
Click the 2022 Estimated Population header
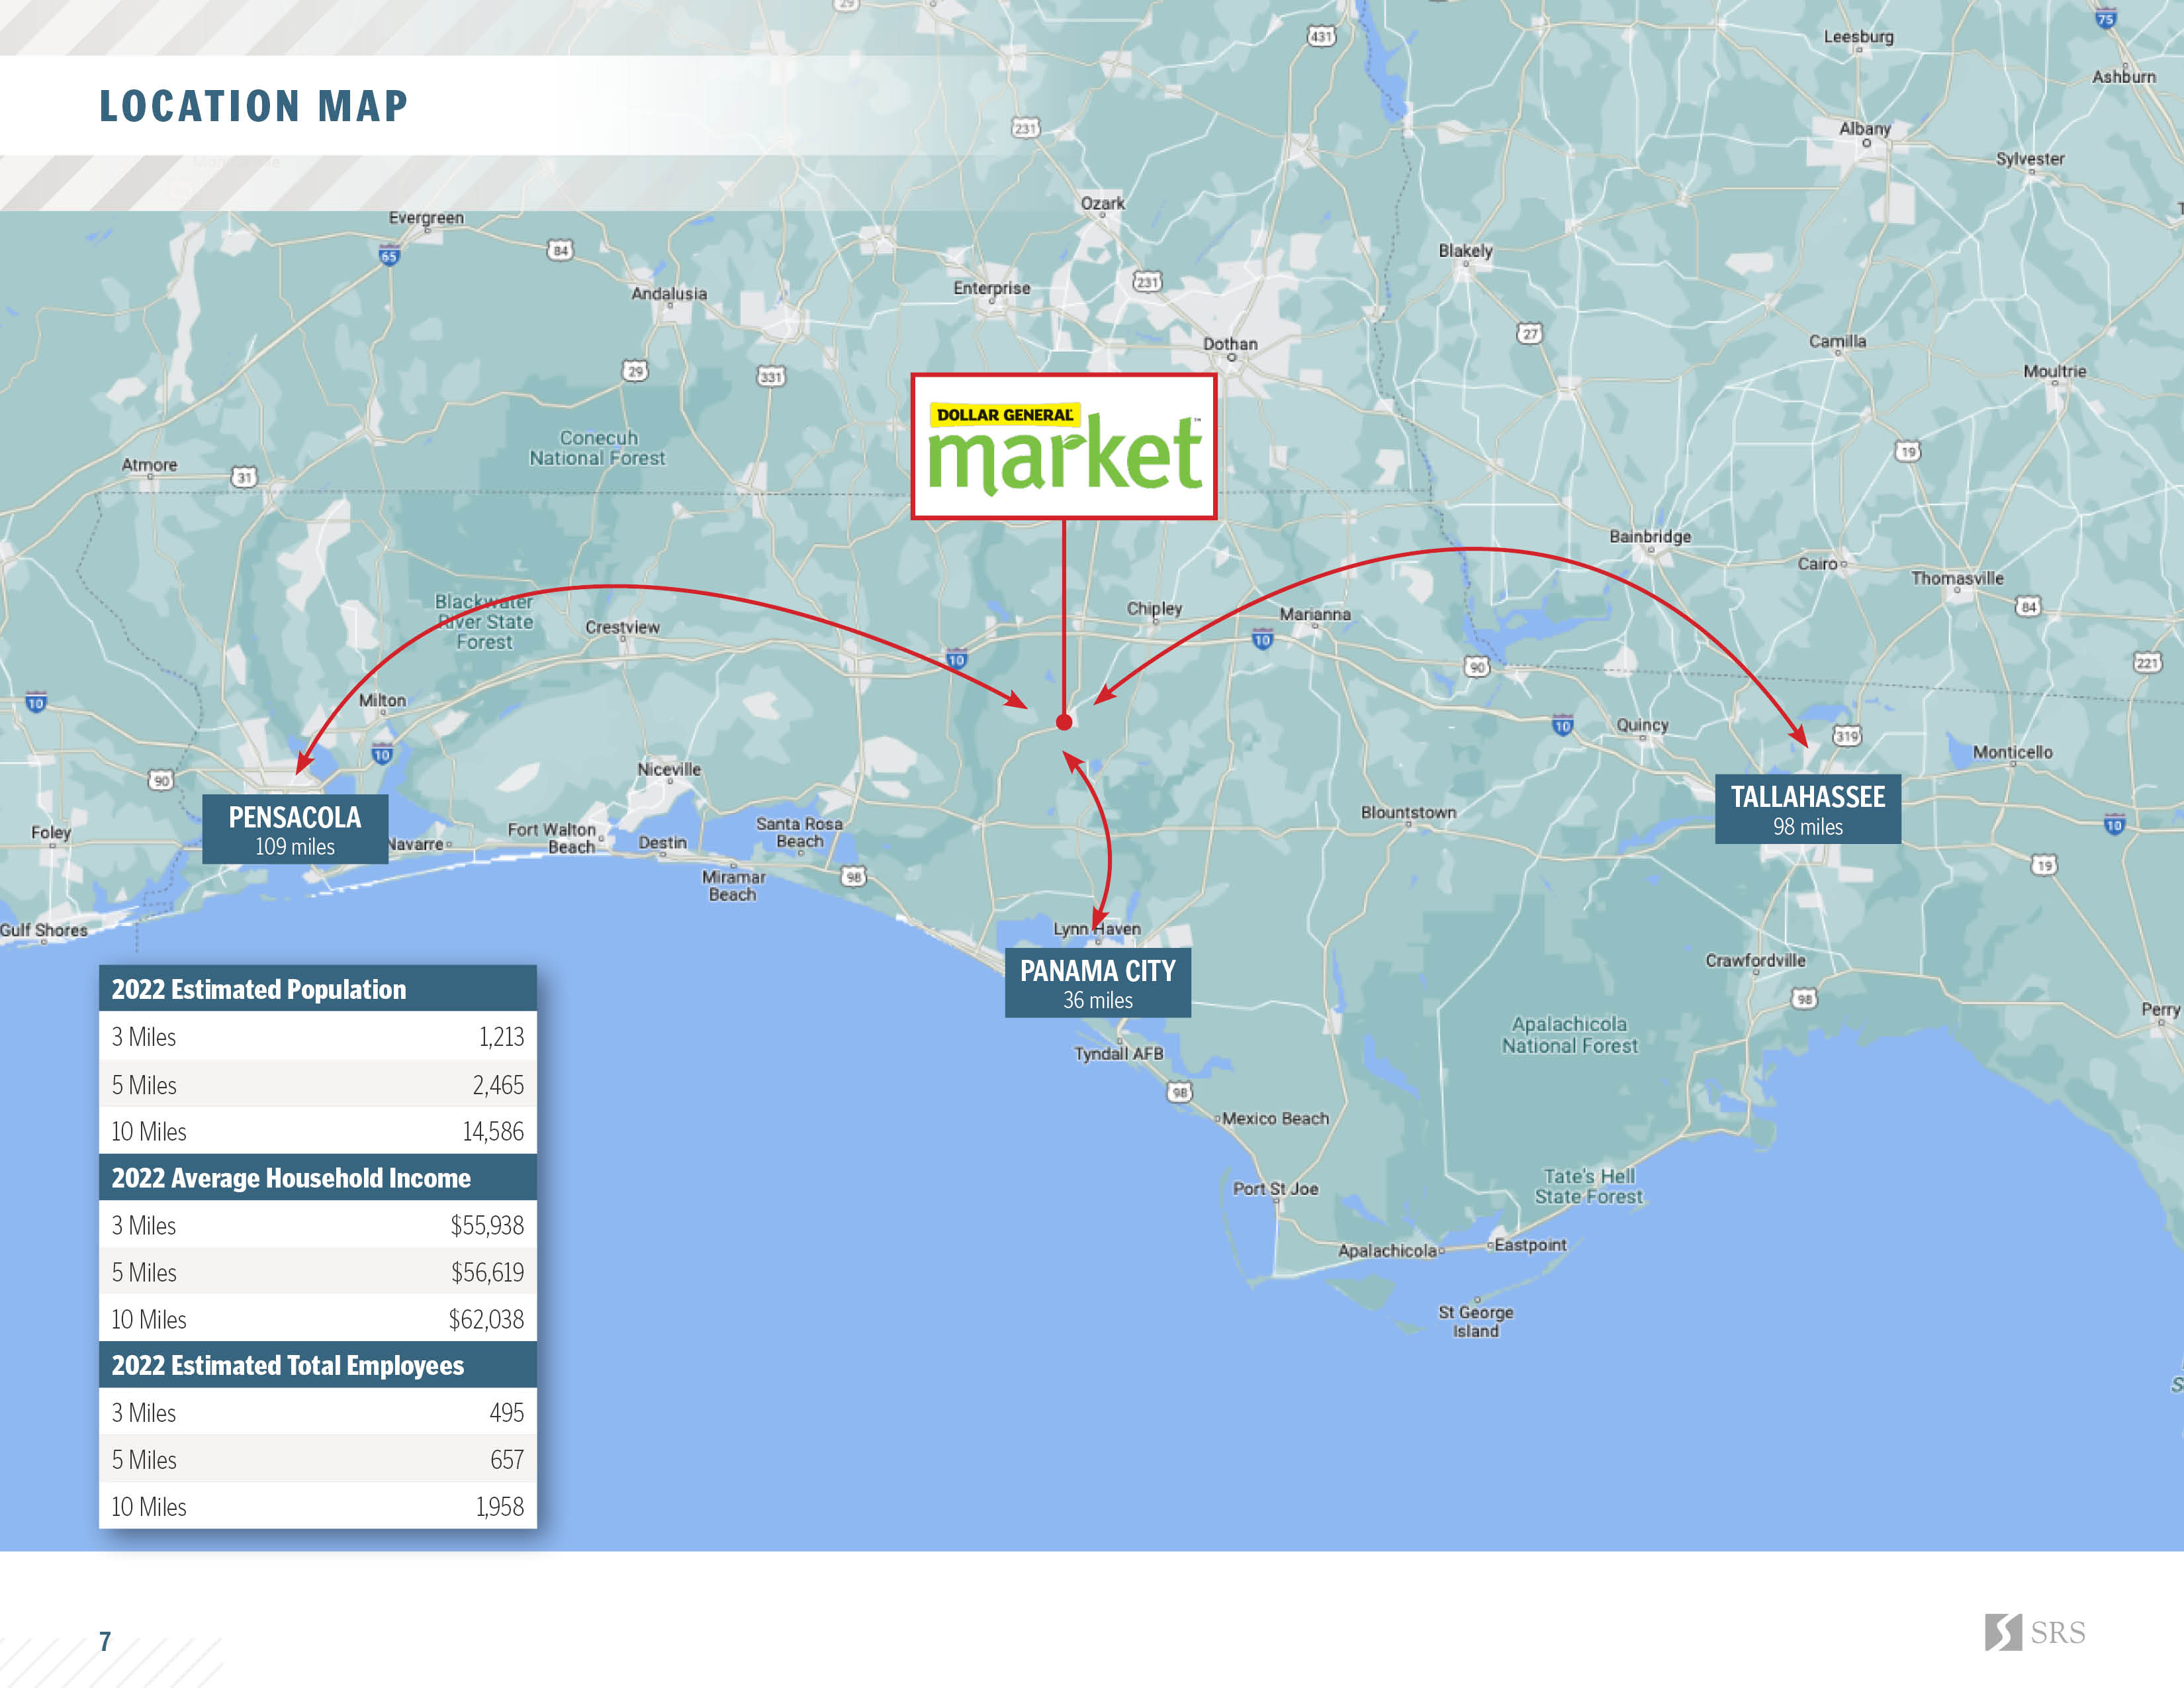point(318,989)
